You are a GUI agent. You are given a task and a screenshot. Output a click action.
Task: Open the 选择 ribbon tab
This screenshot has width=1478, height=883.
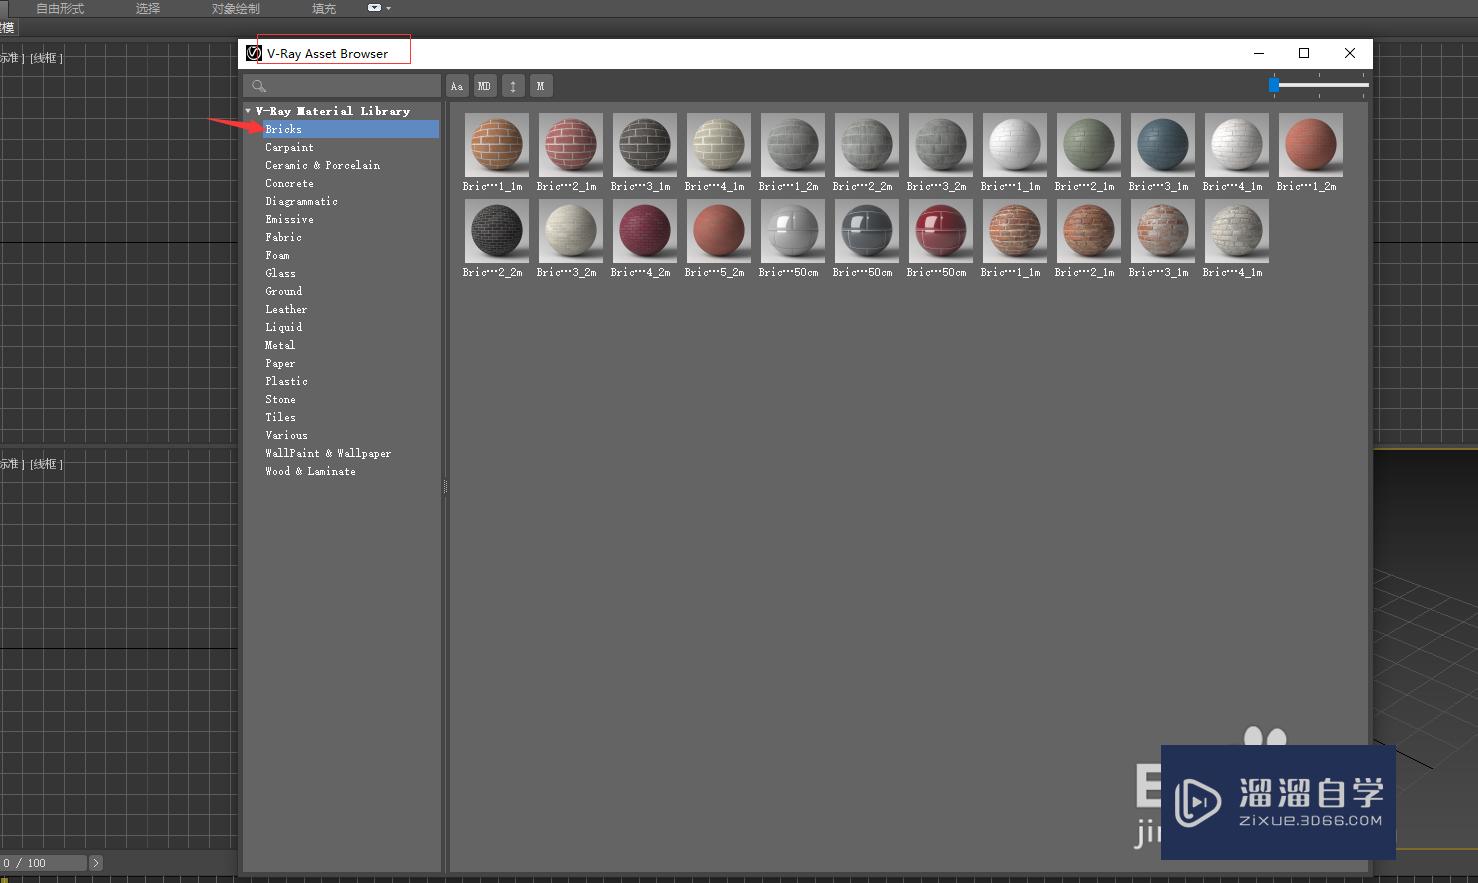(x=148, y=8)
